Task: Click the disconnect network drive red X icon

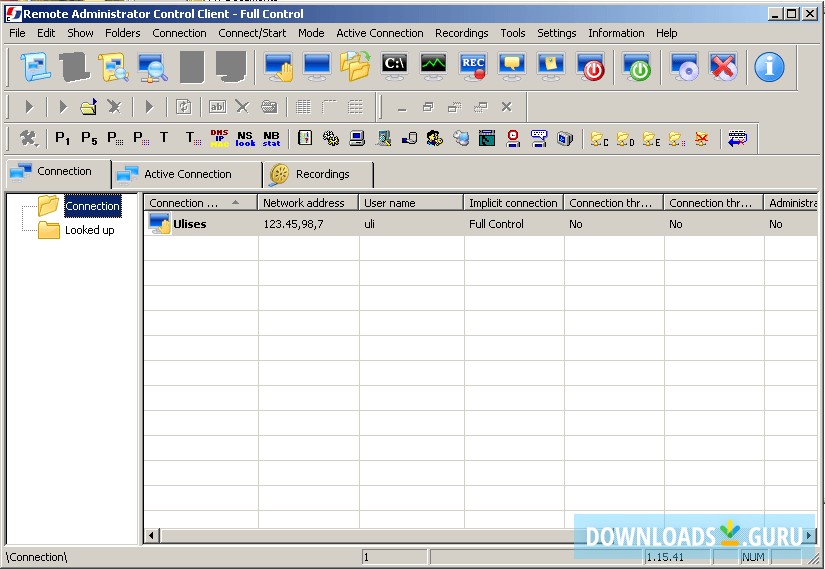Action: point(702,139)
